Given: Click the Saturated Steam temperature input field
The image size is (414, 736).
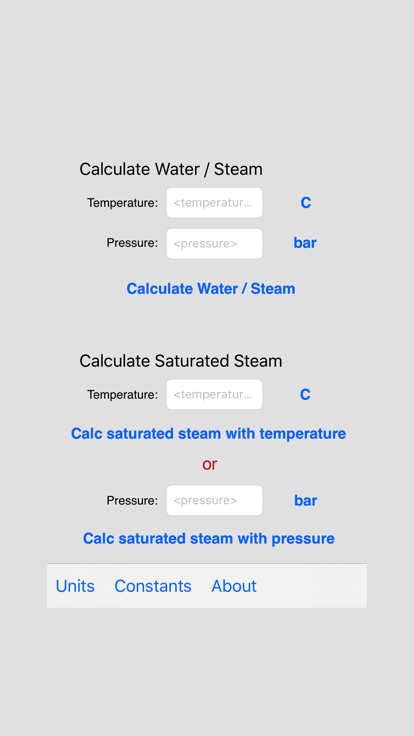Looking at the screenshot, I should (x=215, y=394).
